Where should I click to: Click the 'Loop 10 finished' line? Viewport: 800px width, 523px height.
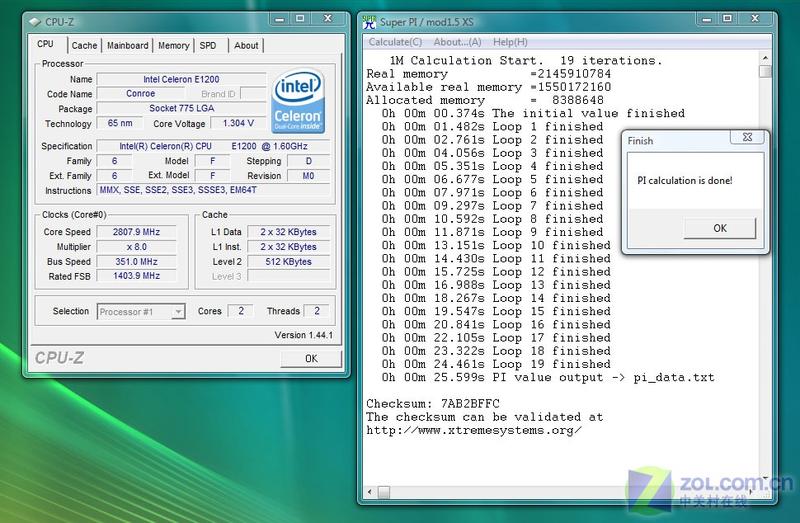[x=496, y=245]
